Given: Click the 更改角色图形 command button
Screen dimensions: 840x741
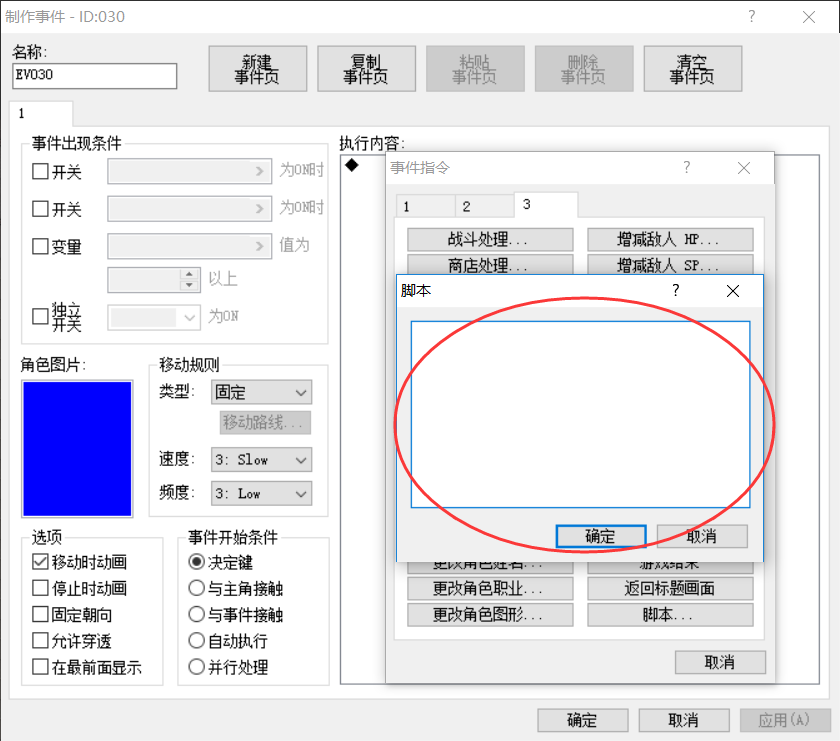Looking at the screenshot, I should 490,615.
